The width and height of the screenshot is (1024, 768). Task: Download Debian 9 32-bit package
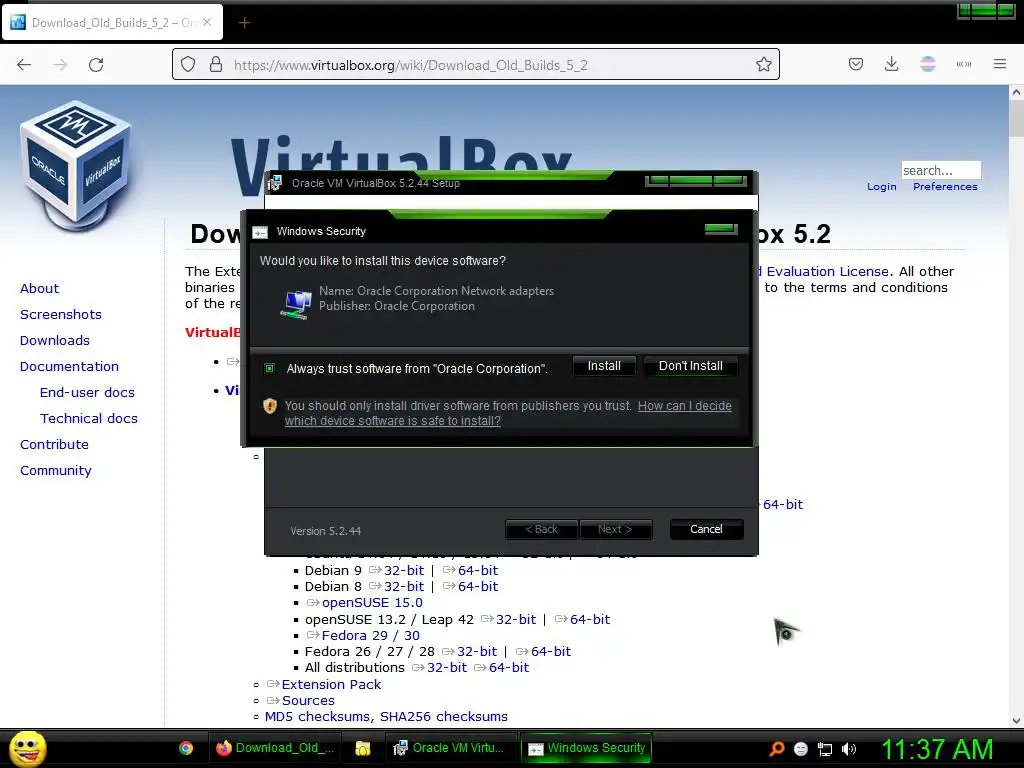[x=404, y=571]
